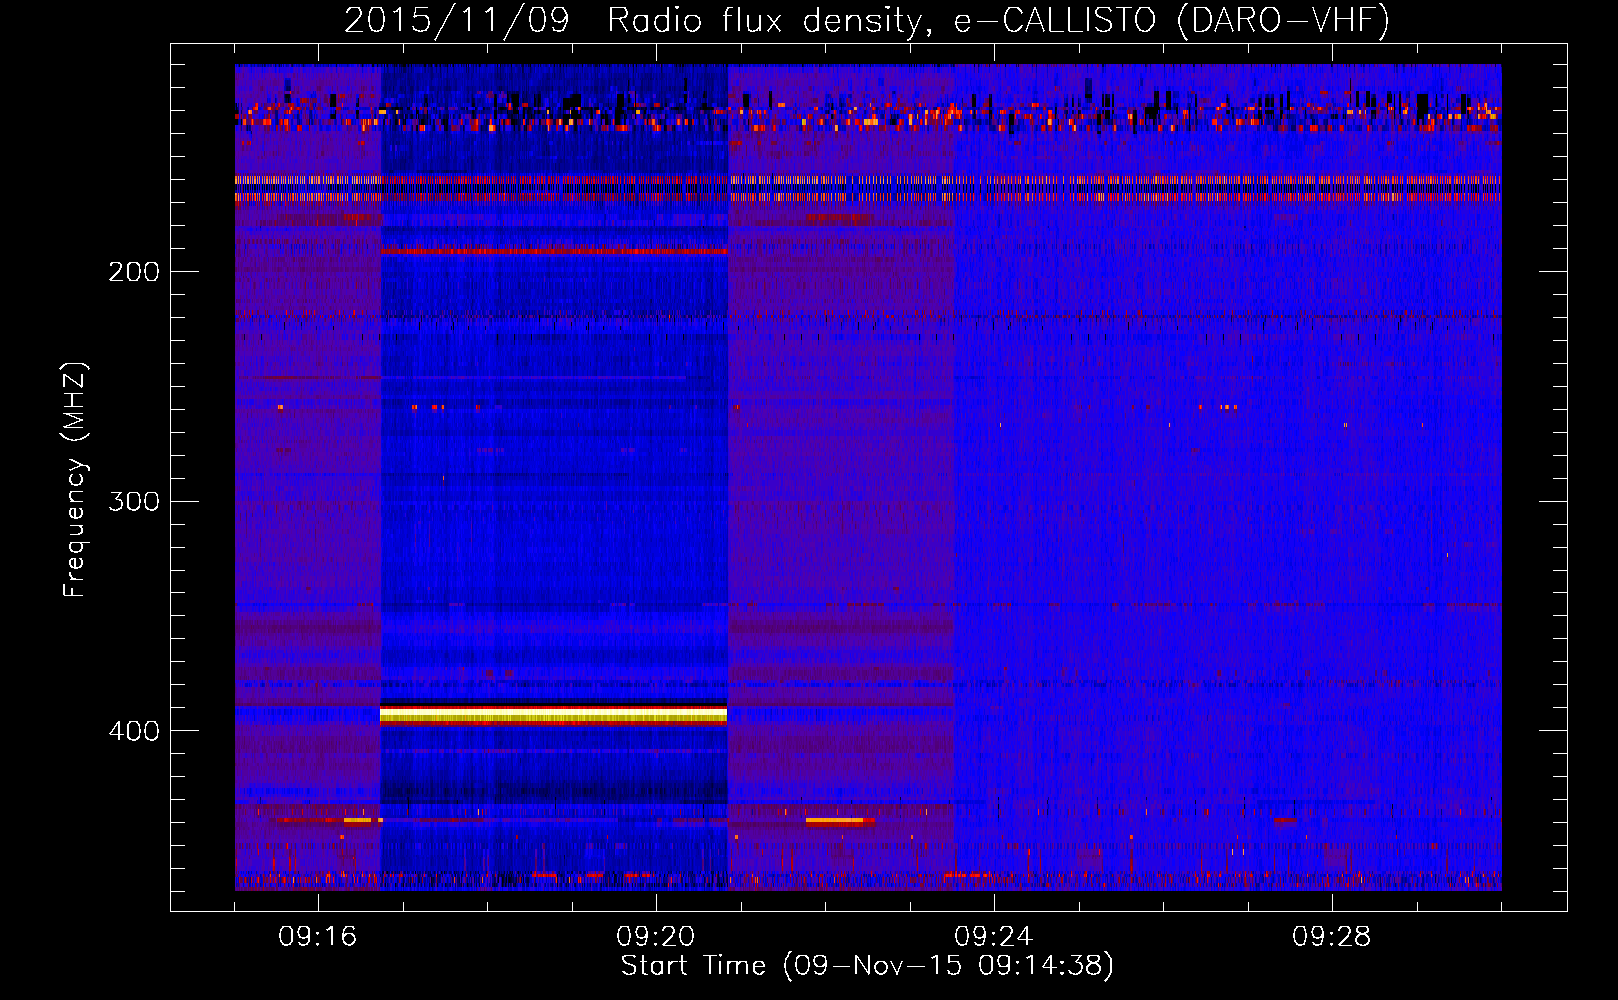This screenshot has width=1618, height=1000.
Task: Click the 200 frequency axis label
Action: [x=134, y=272]
